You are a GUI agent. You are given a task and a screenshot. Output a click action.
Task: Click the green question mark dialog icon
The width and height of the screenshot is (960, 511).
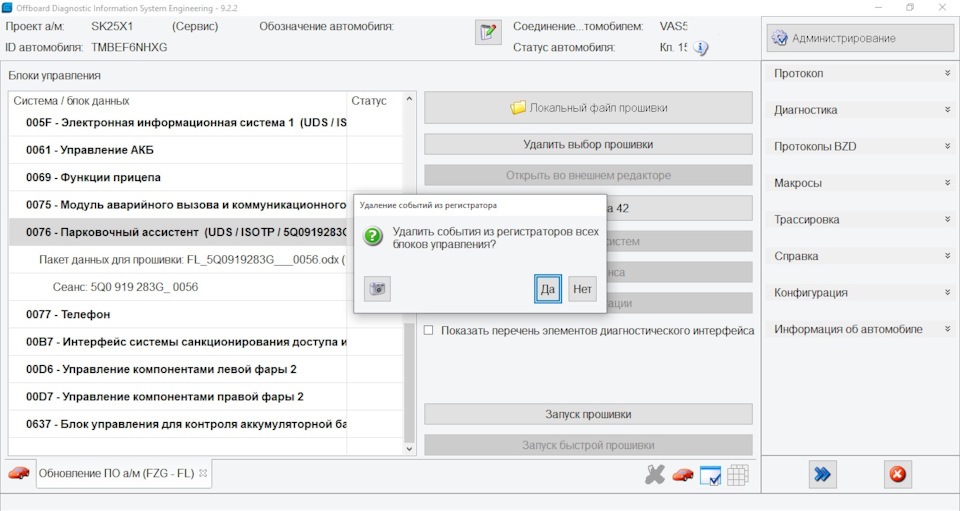click(373, 236)
